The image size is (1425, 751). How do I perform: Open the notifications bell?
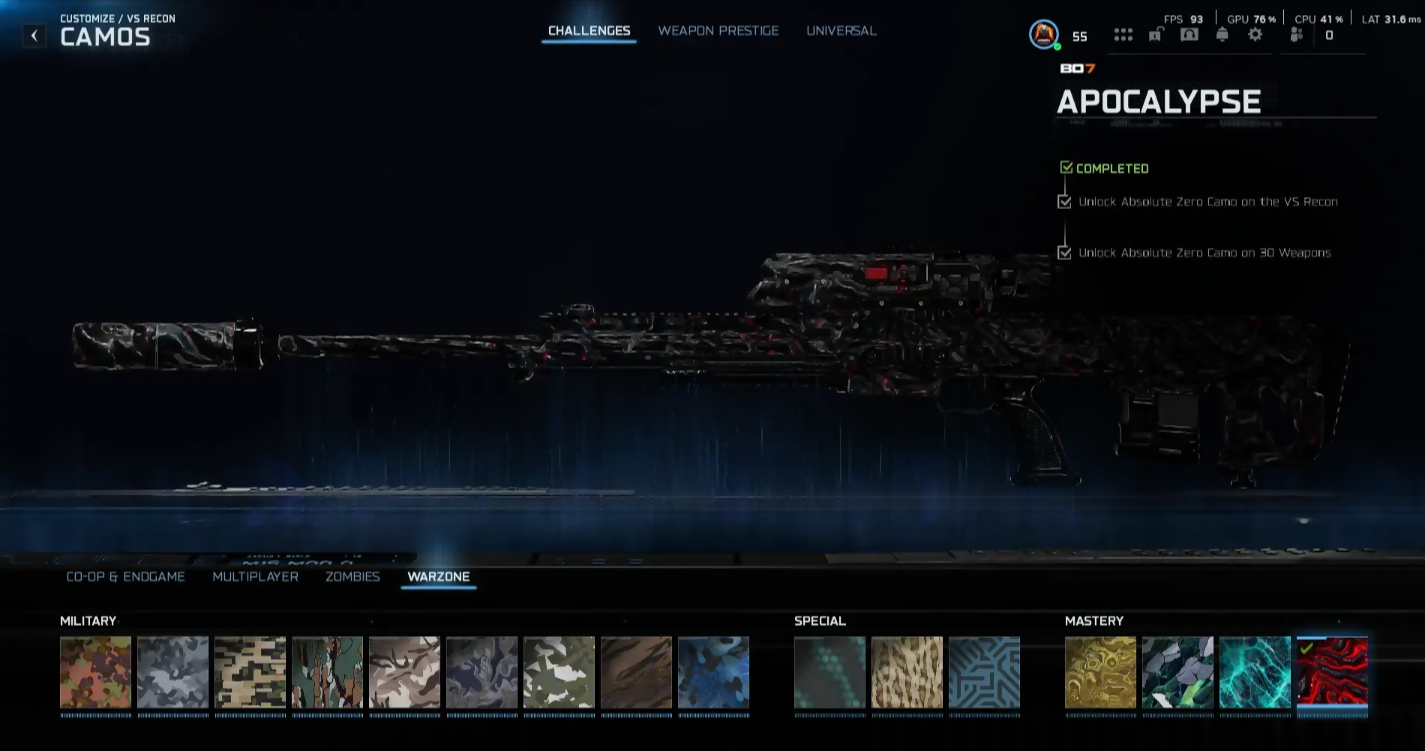coord(1222,35)
